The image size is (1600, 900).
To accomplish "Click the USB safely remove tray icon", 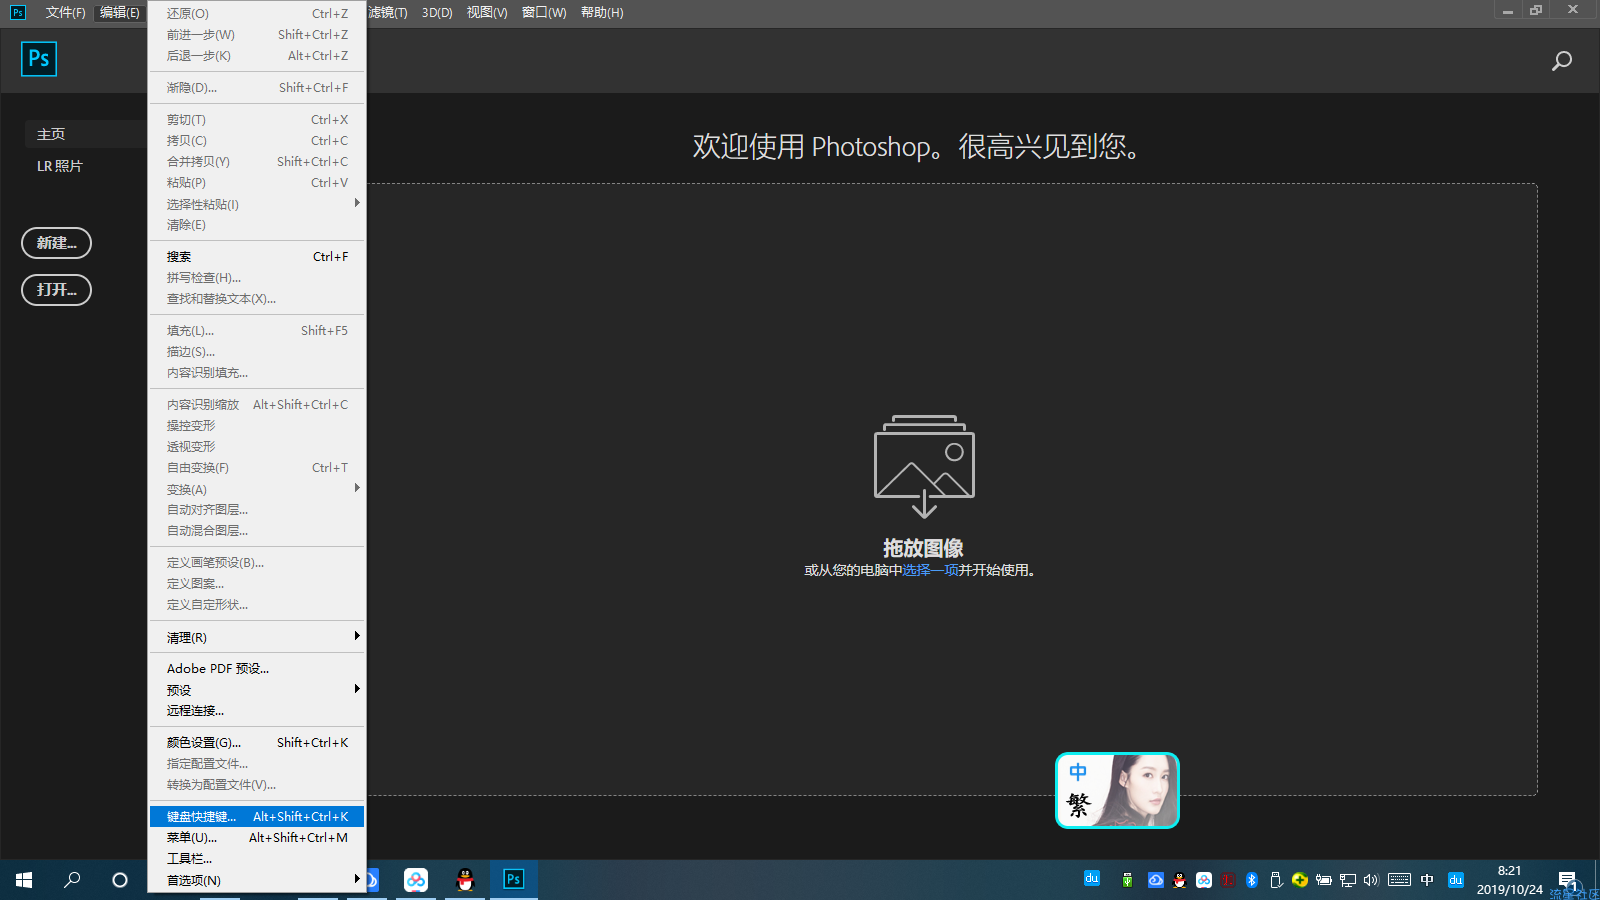I will click(1276, 880).
